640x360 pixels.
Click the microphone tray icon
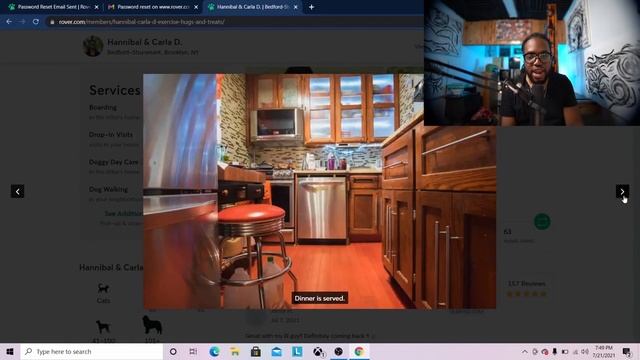tap(555, 351)
